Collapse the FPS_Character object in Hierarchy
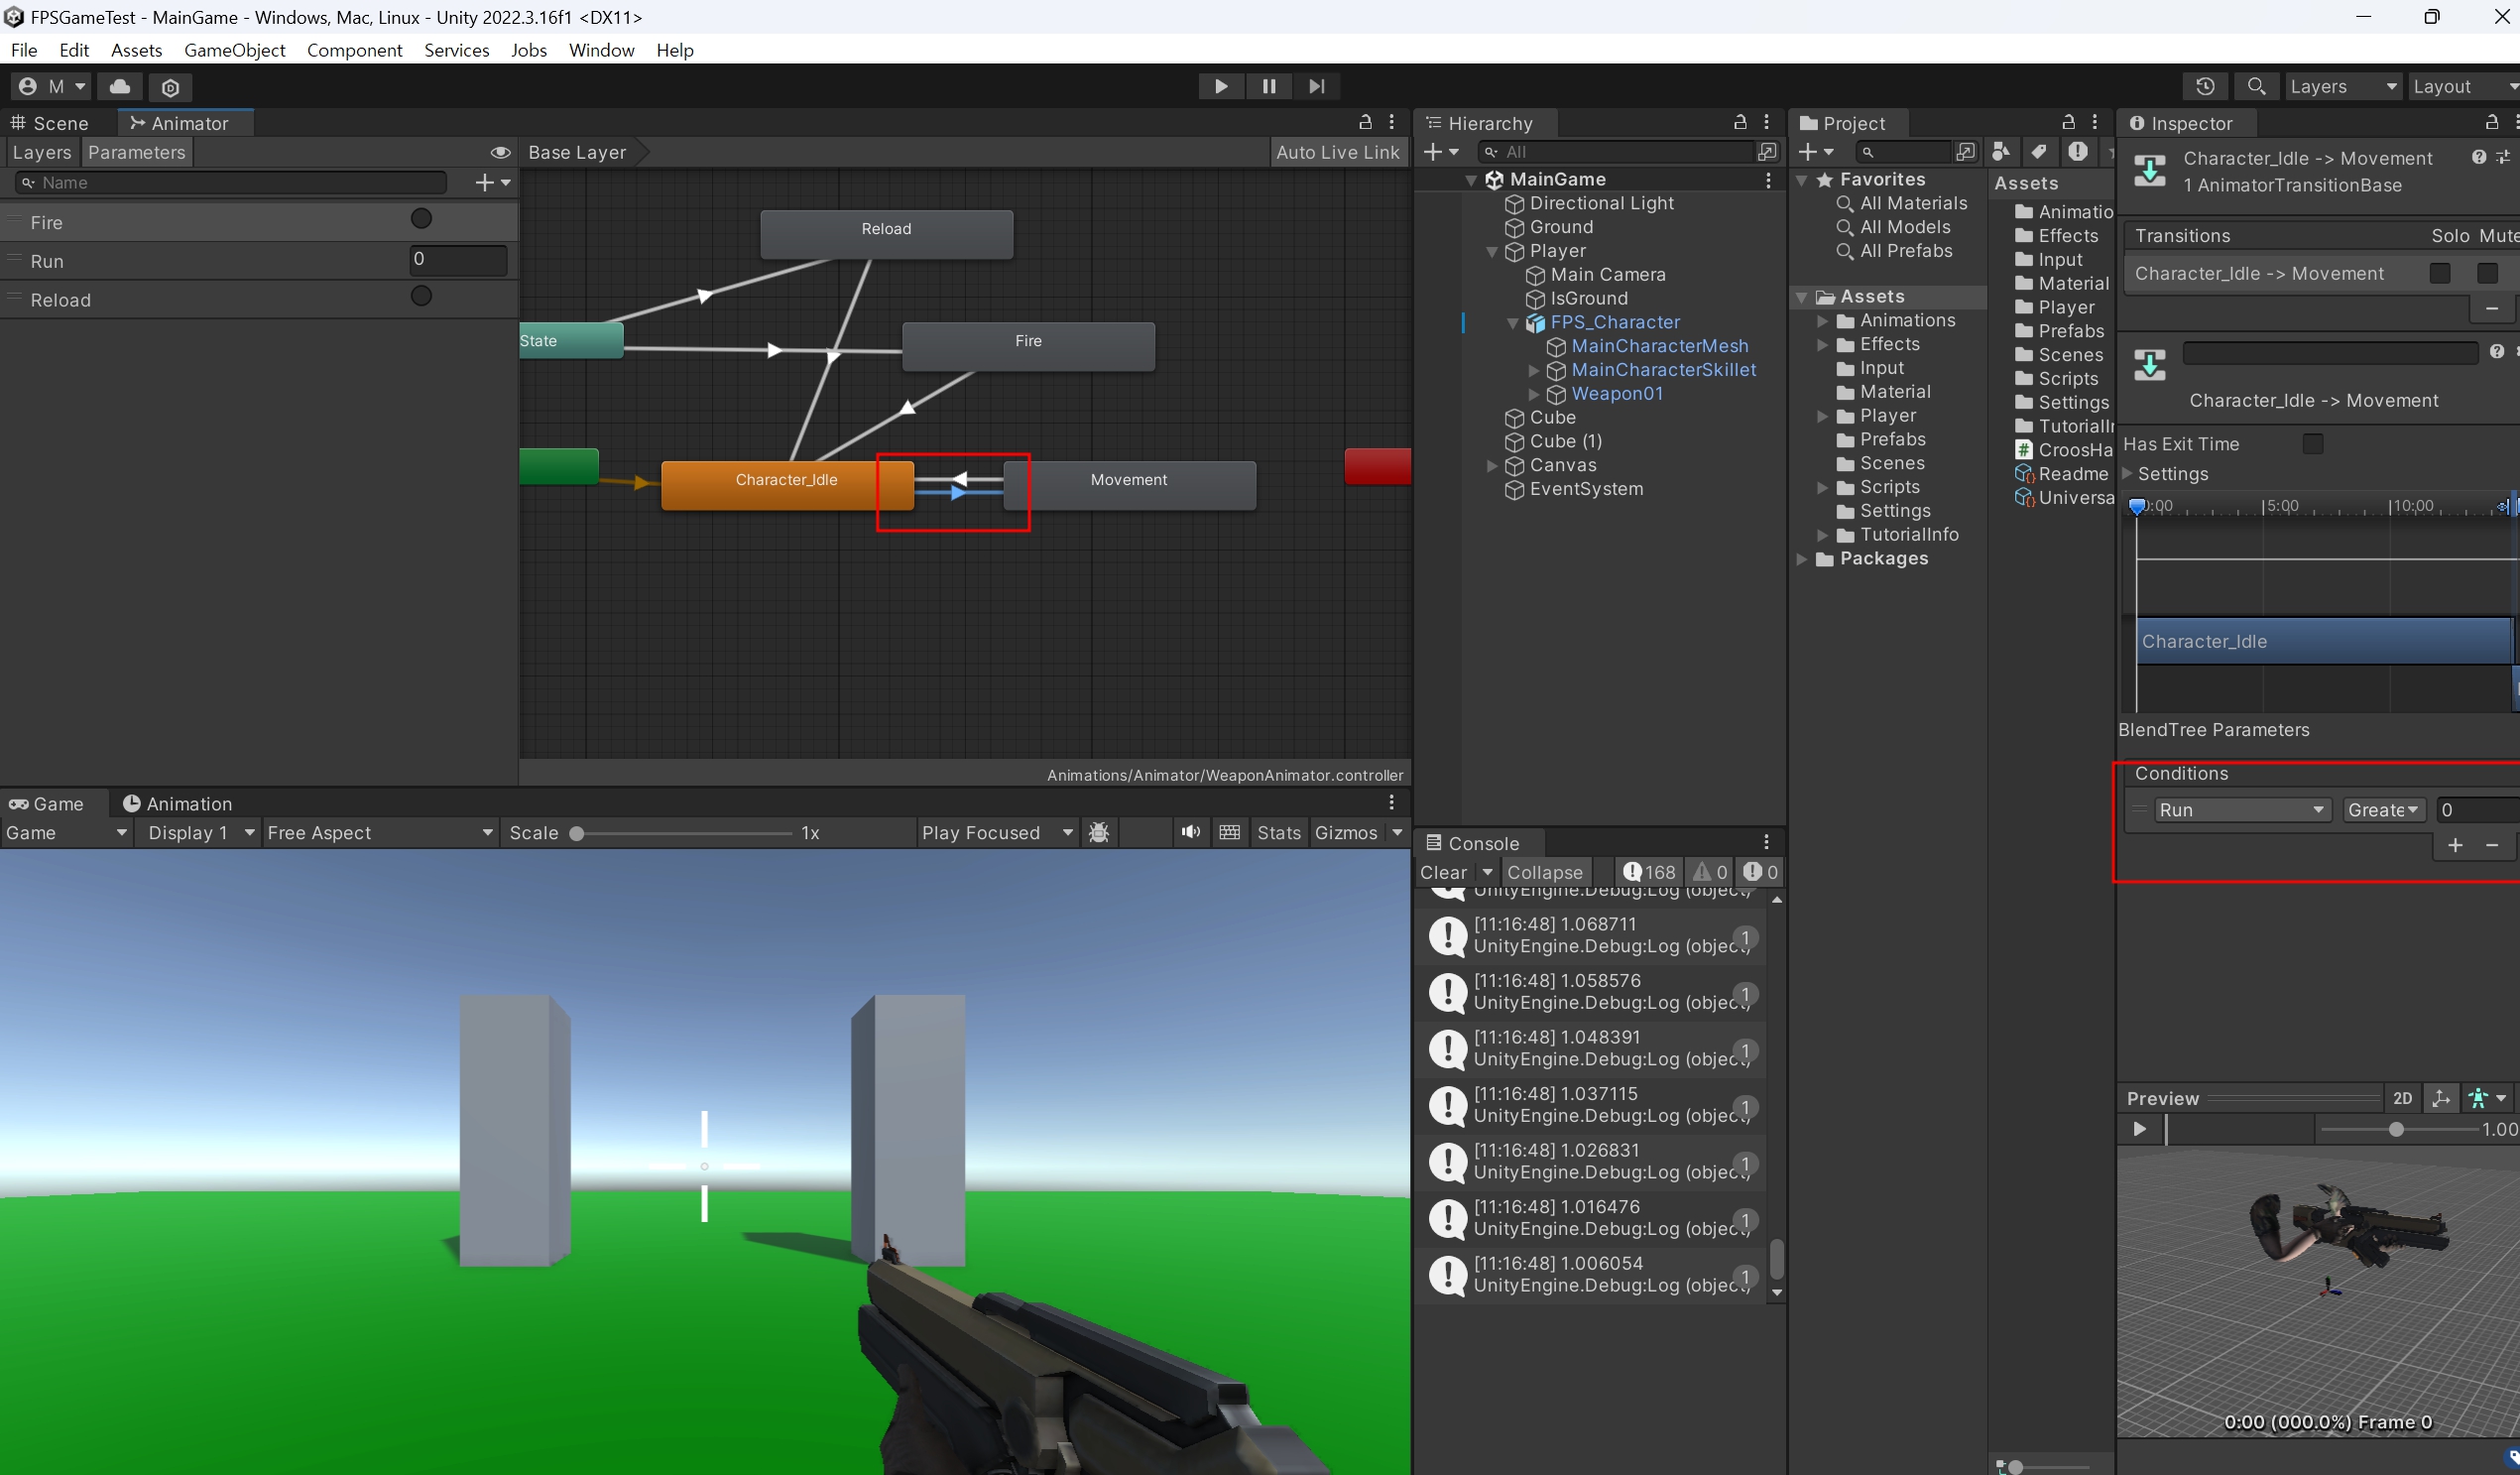Viewport: 2520px width, 1475px height. [x=1513, y=322]
